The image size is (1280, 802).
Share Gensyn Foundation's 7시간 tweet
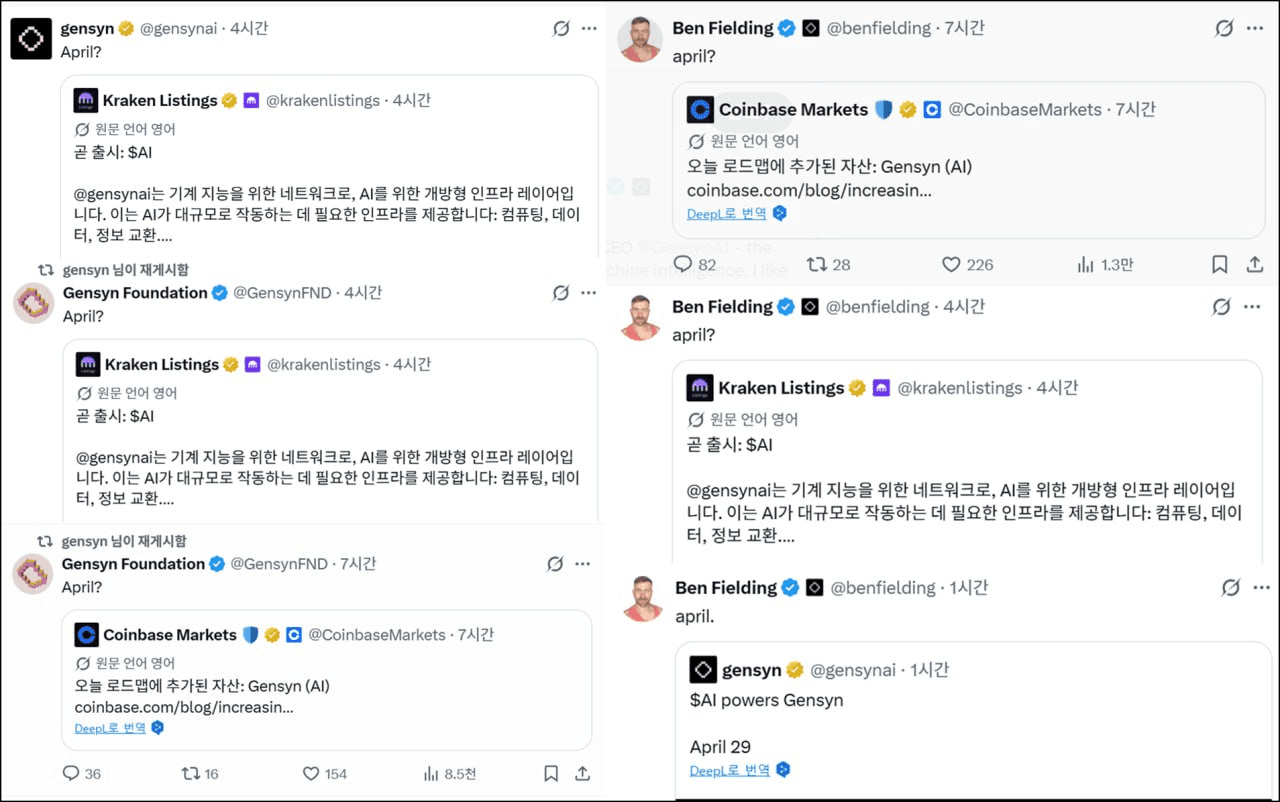coord(582,773)
